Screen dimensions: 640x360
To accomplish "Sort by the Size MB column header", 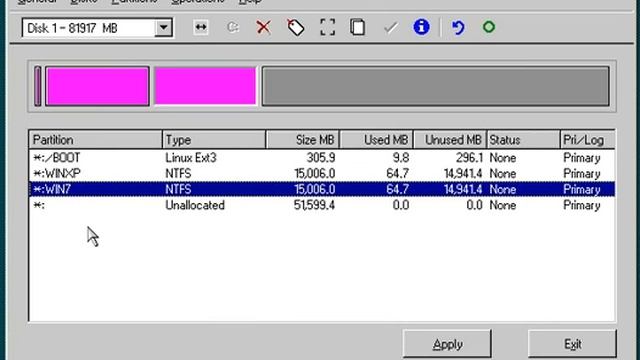I will click(302, 140).
